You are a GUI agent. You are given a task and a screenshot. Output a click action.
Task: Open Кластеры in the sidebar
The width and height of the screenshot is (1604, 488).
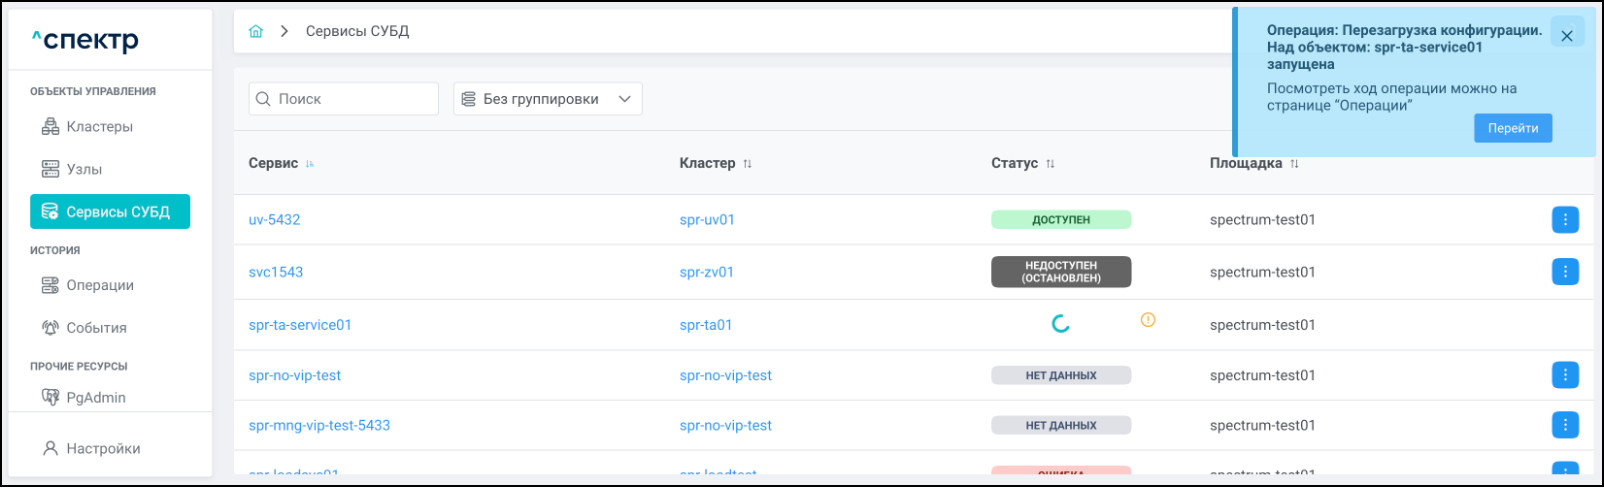(x=99, y=127)
